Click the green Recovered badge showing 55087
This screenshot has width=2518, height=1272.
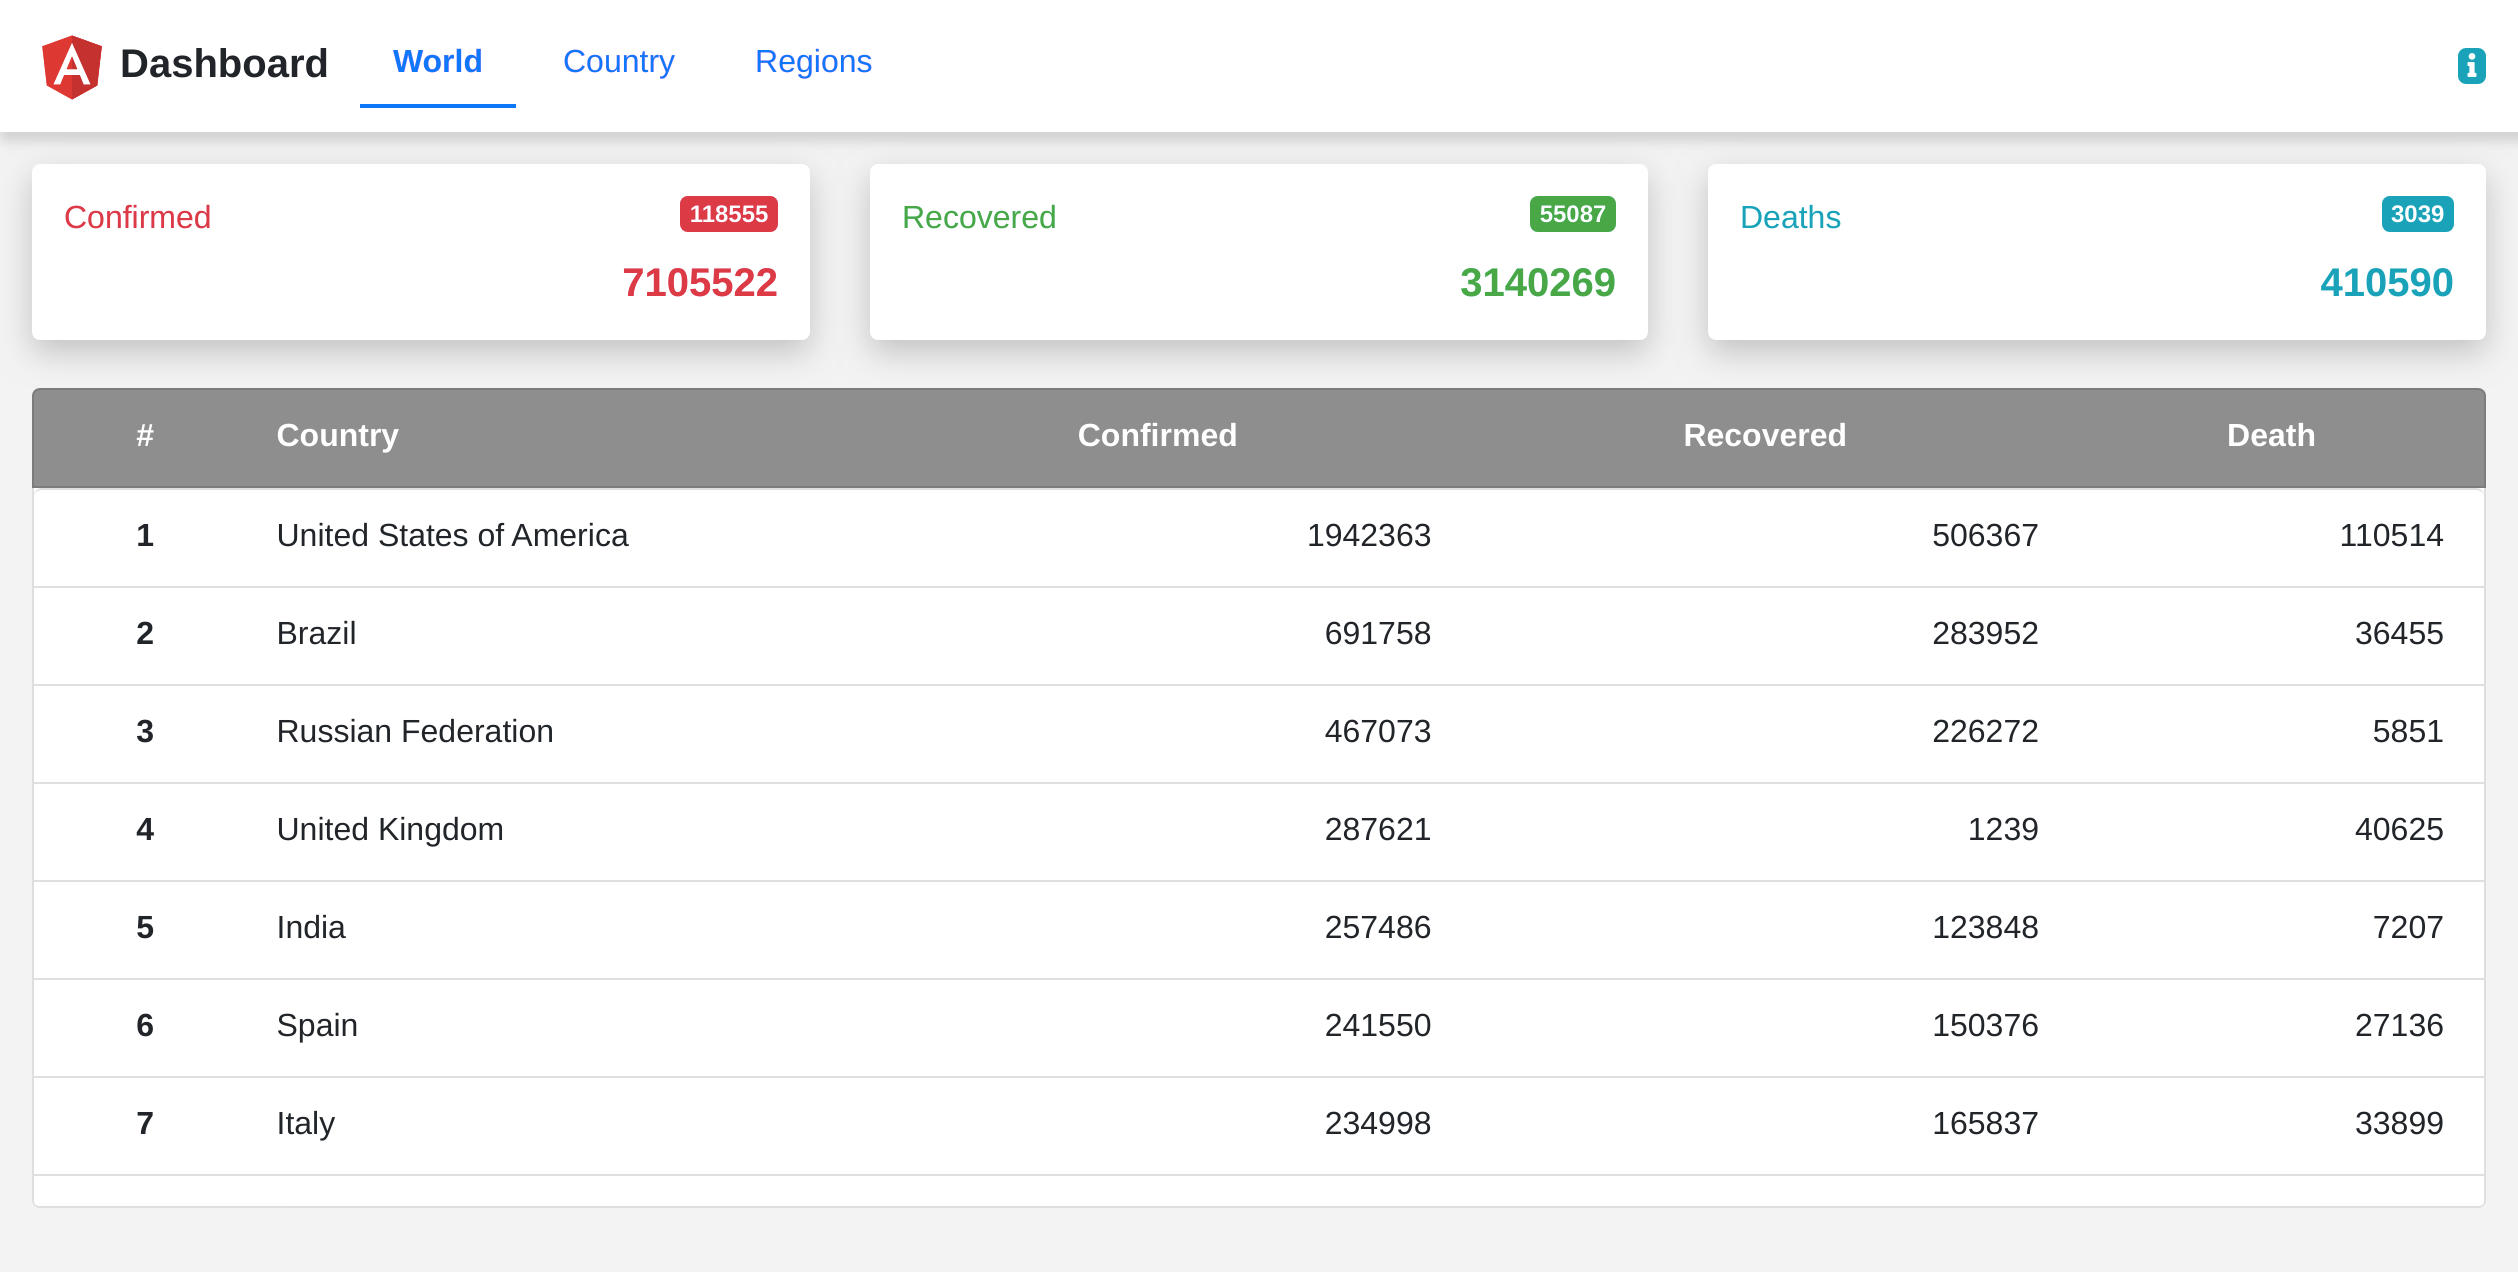coord(1572,214)
